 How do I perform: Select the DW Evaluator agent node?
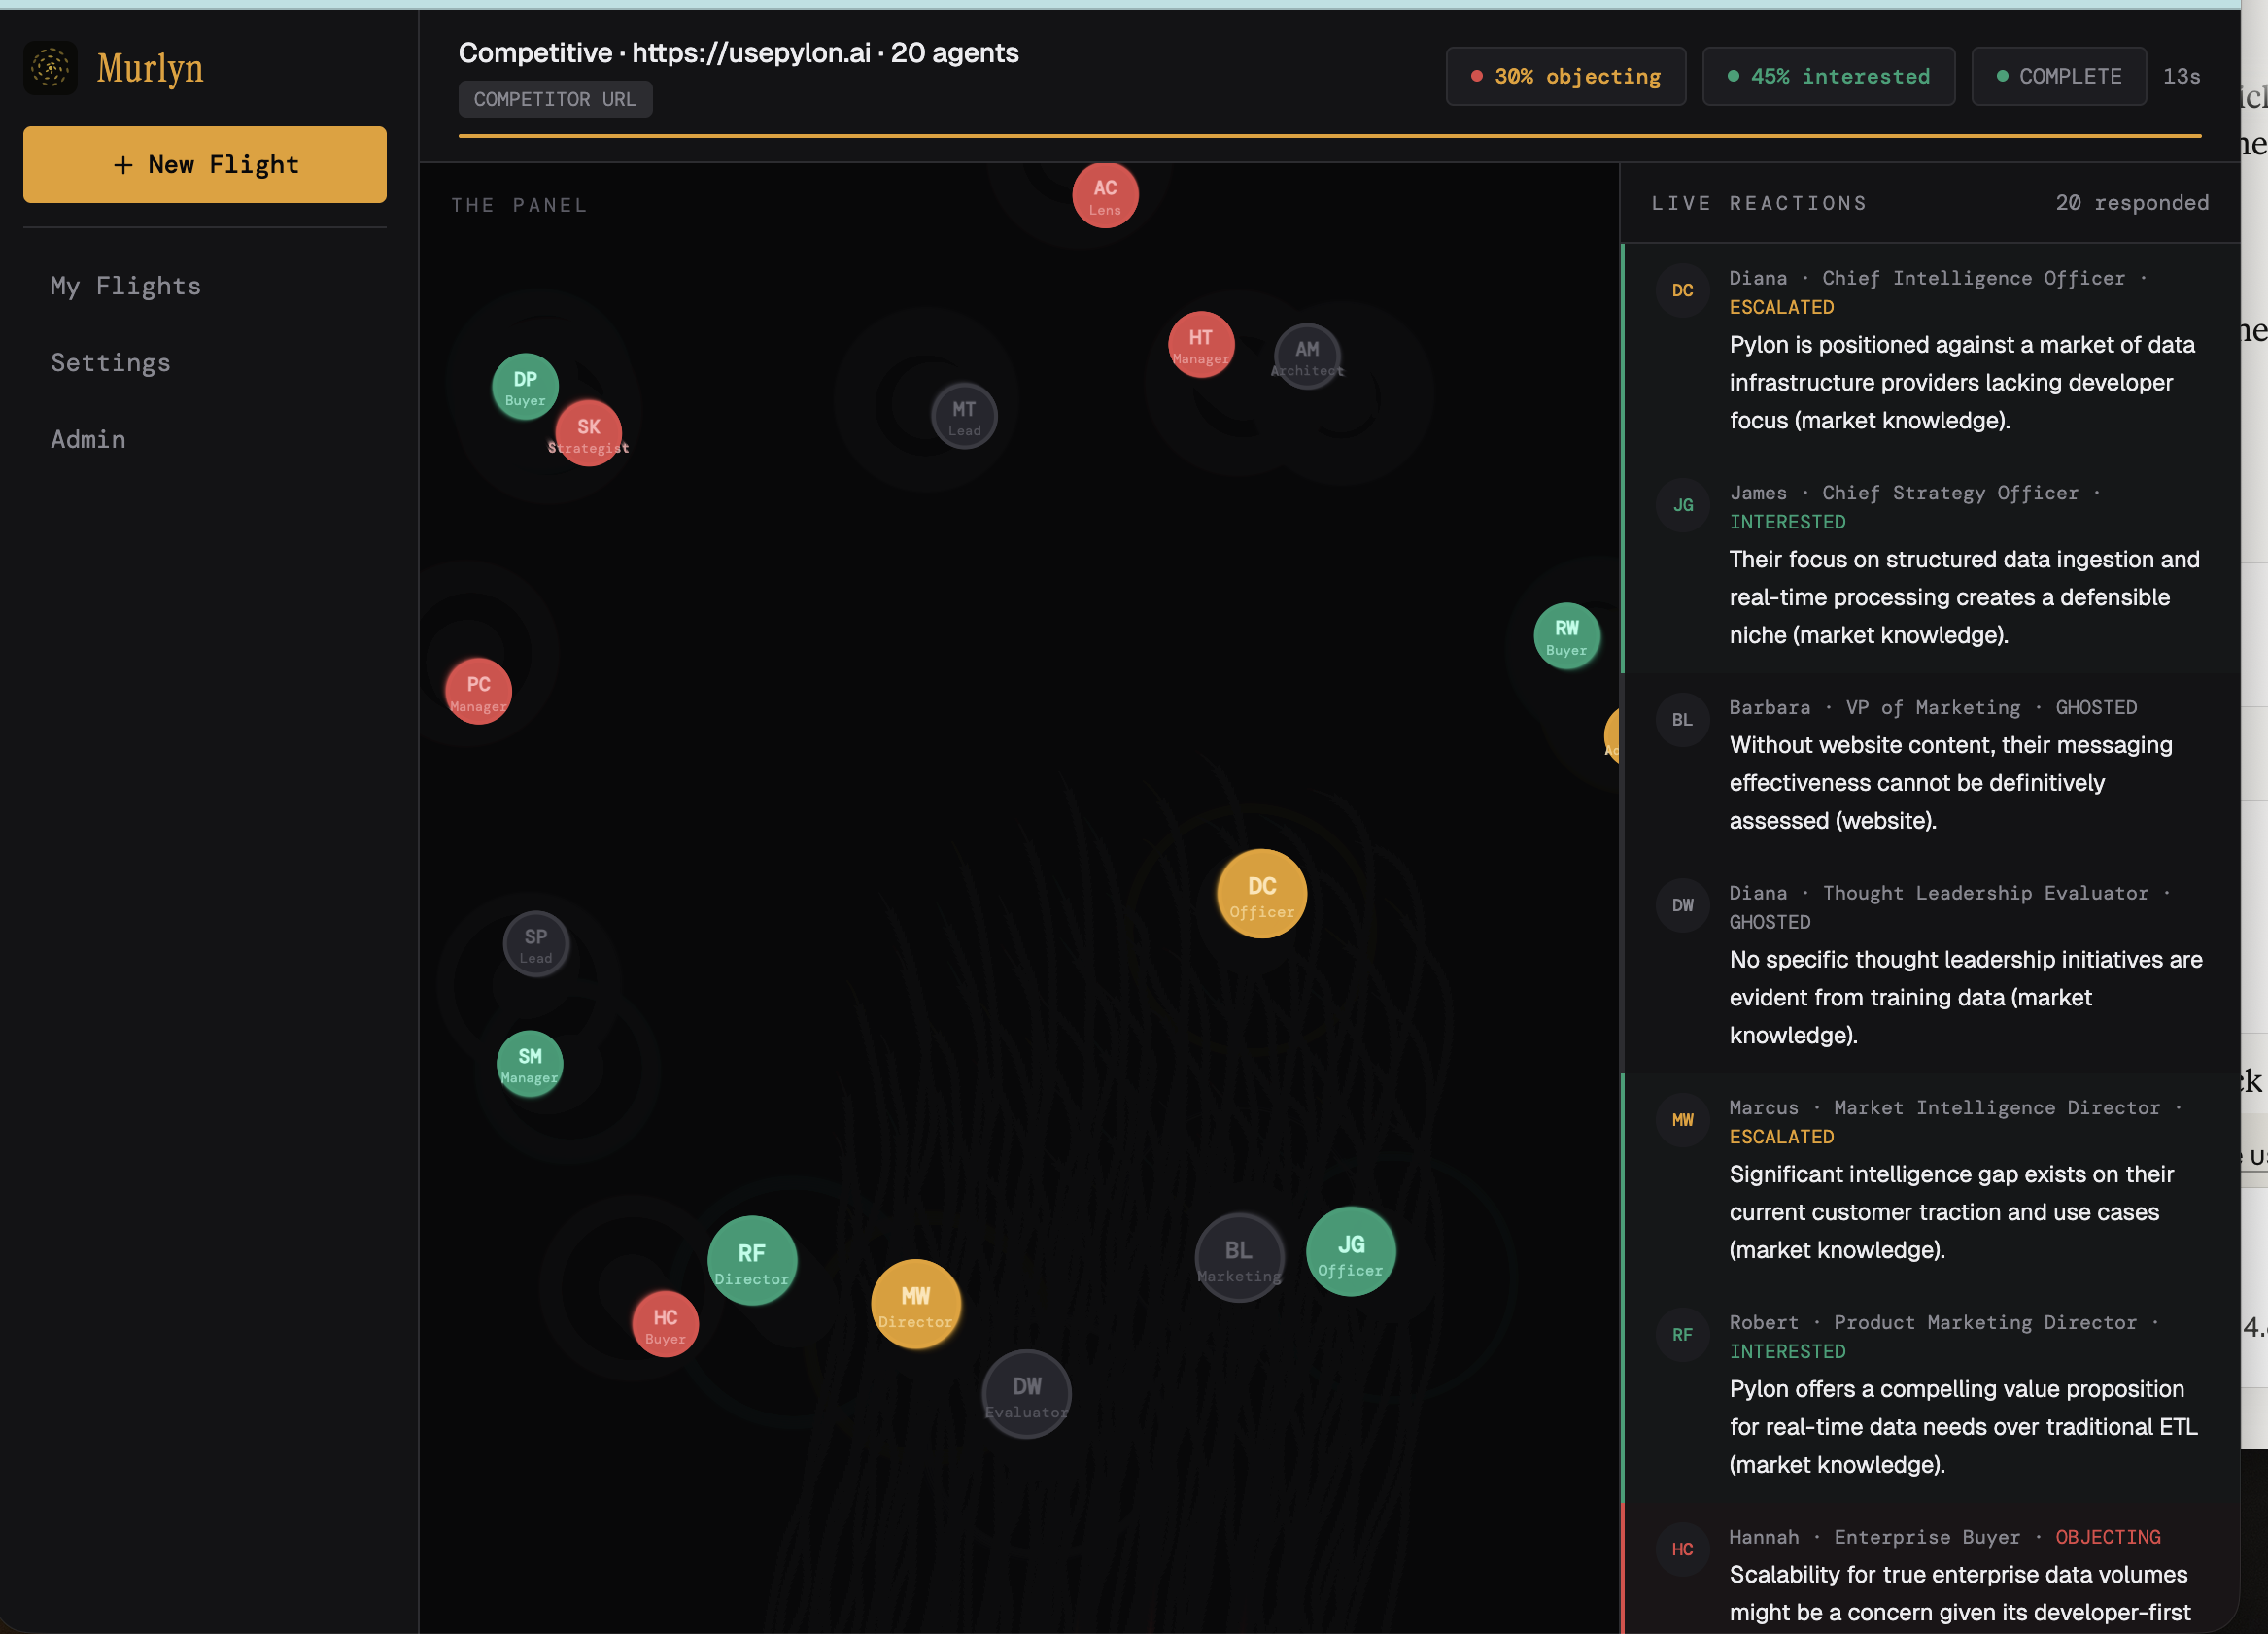1026,1394
